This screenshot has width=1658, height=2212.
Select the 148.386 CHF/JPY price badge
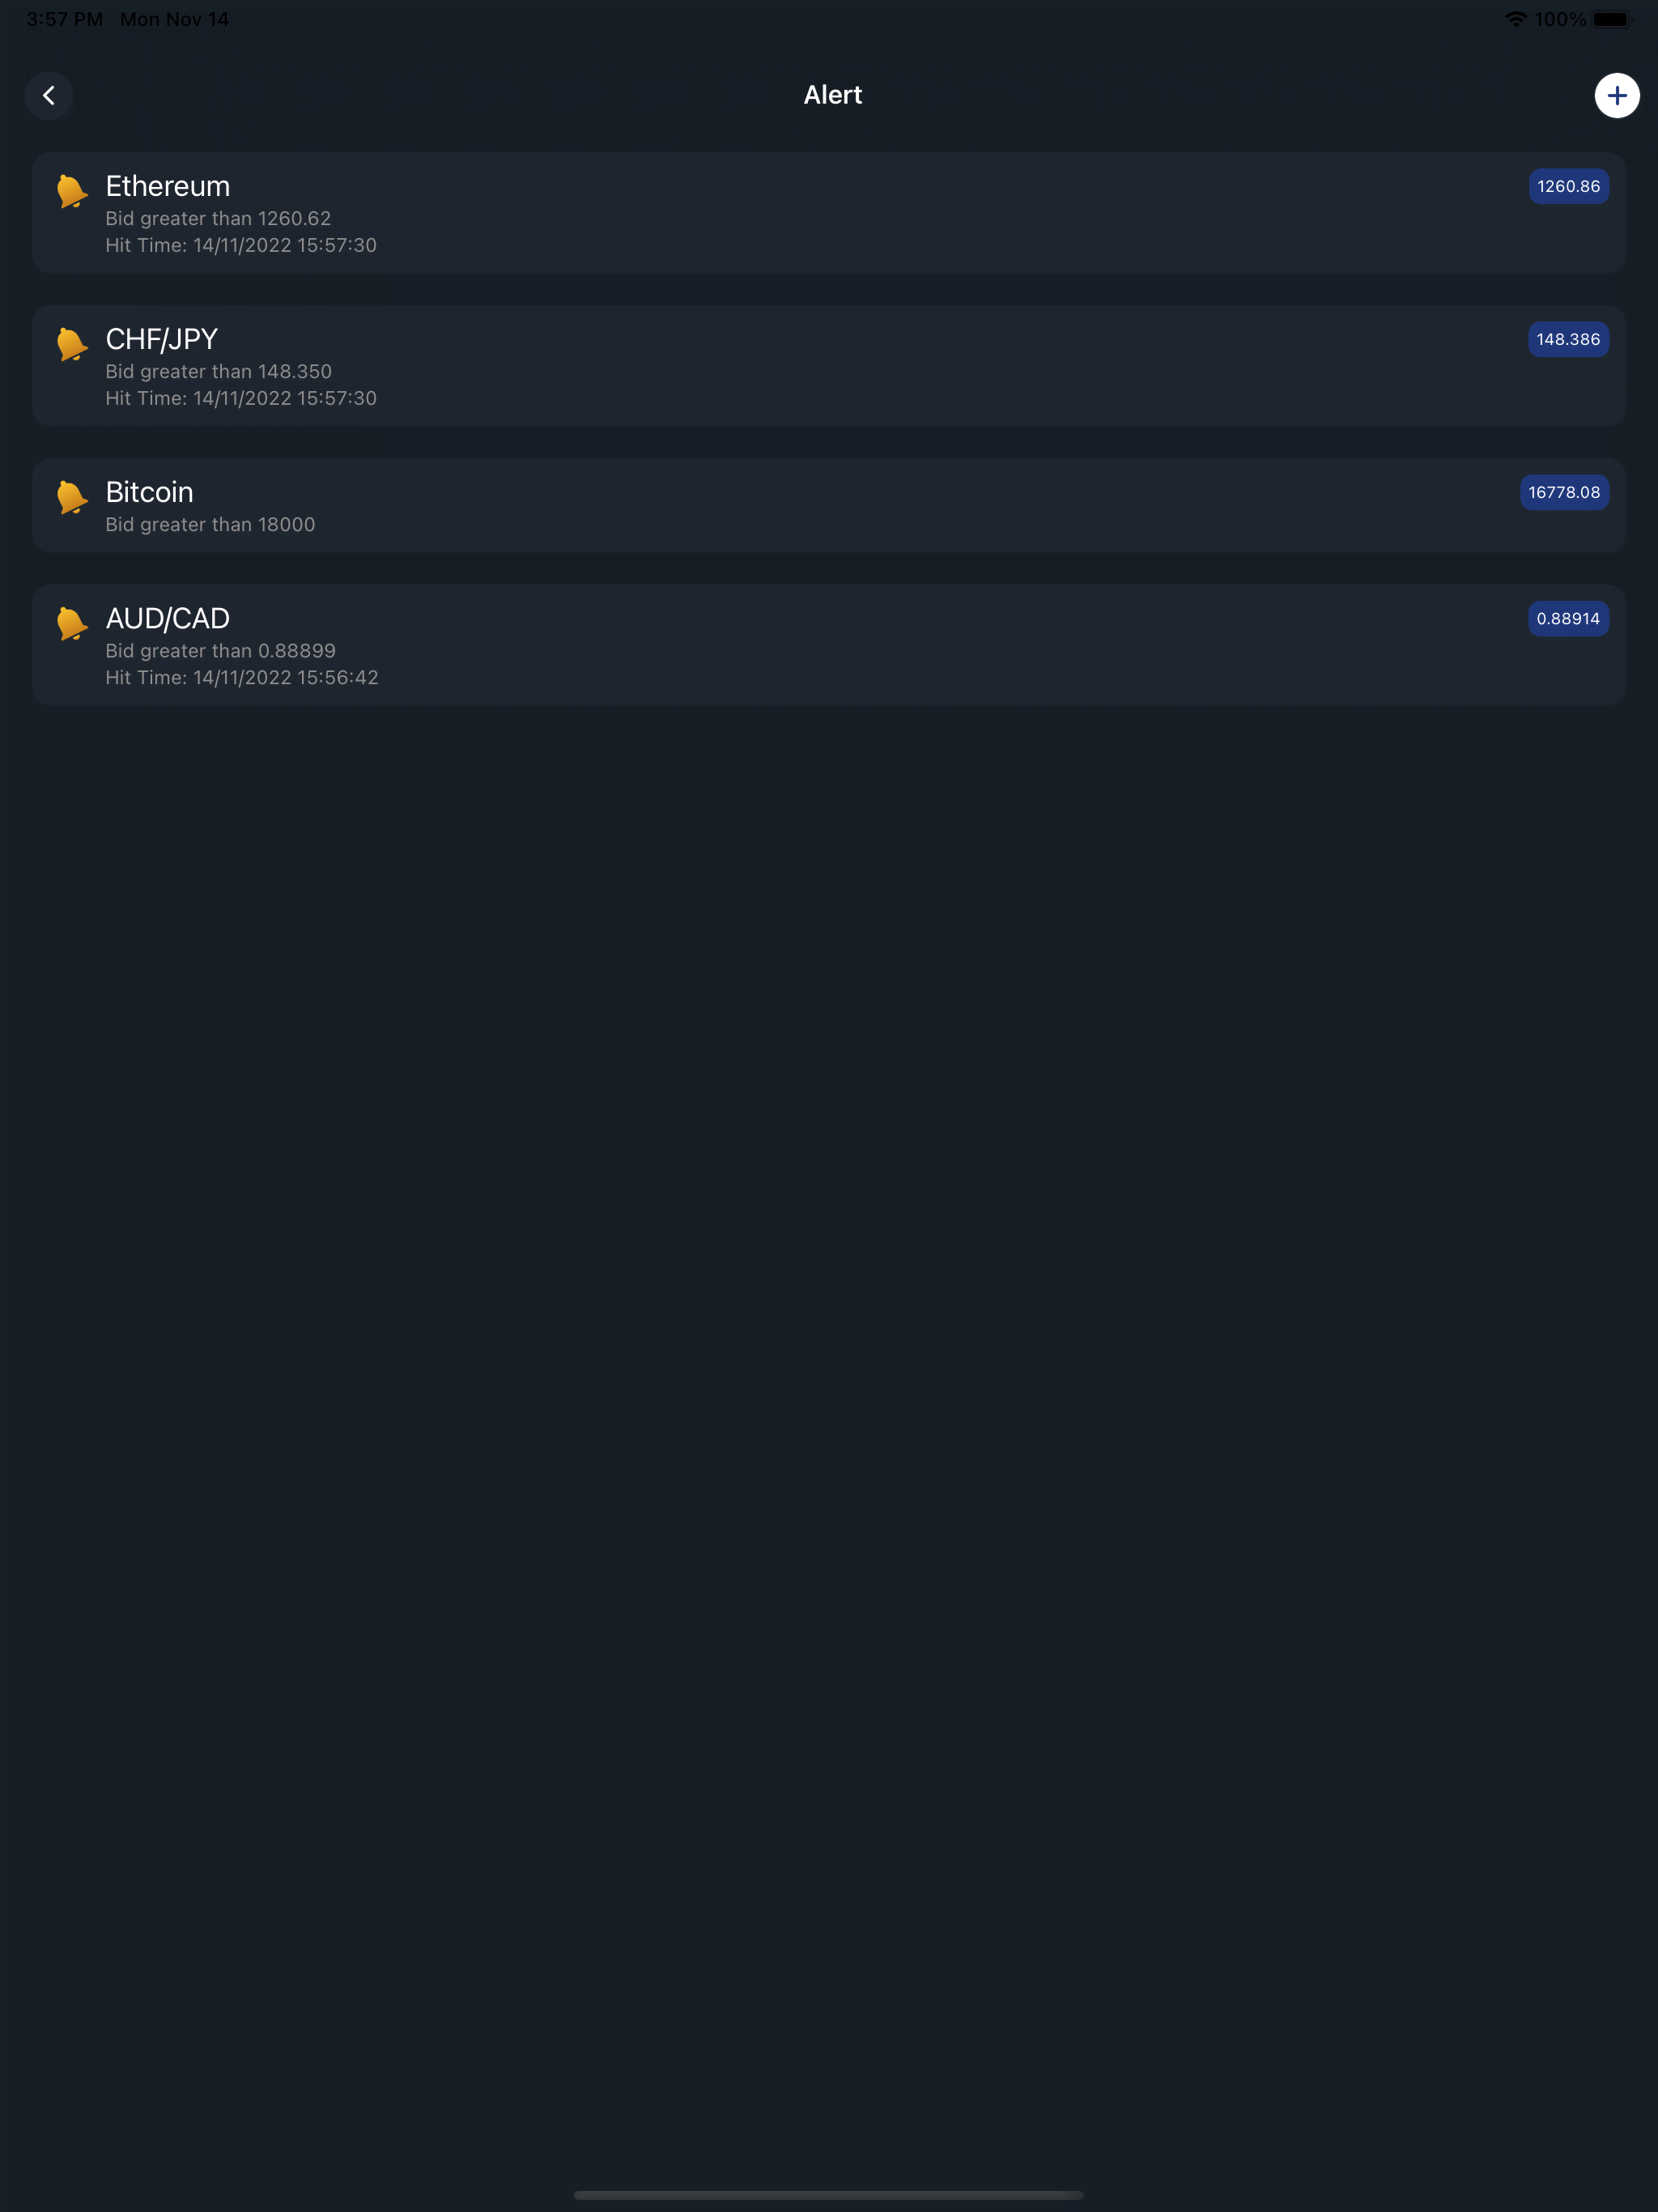click(x=1568, y=339)
